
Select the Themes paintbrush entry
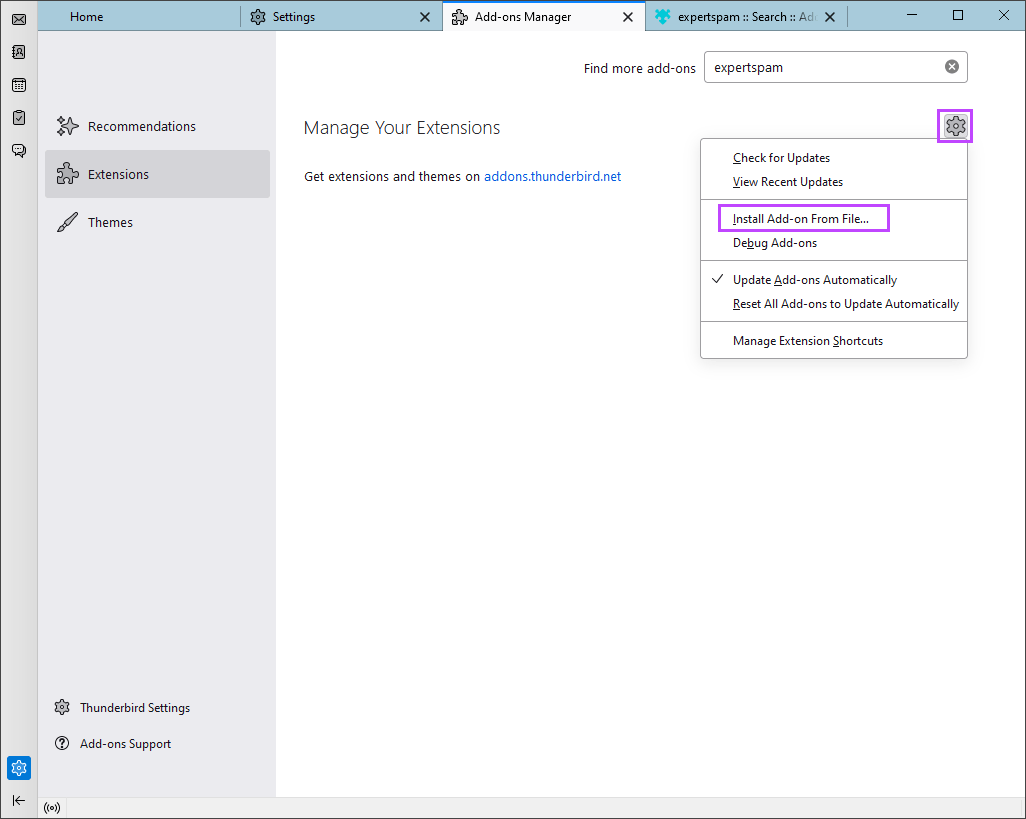point(110,222)
